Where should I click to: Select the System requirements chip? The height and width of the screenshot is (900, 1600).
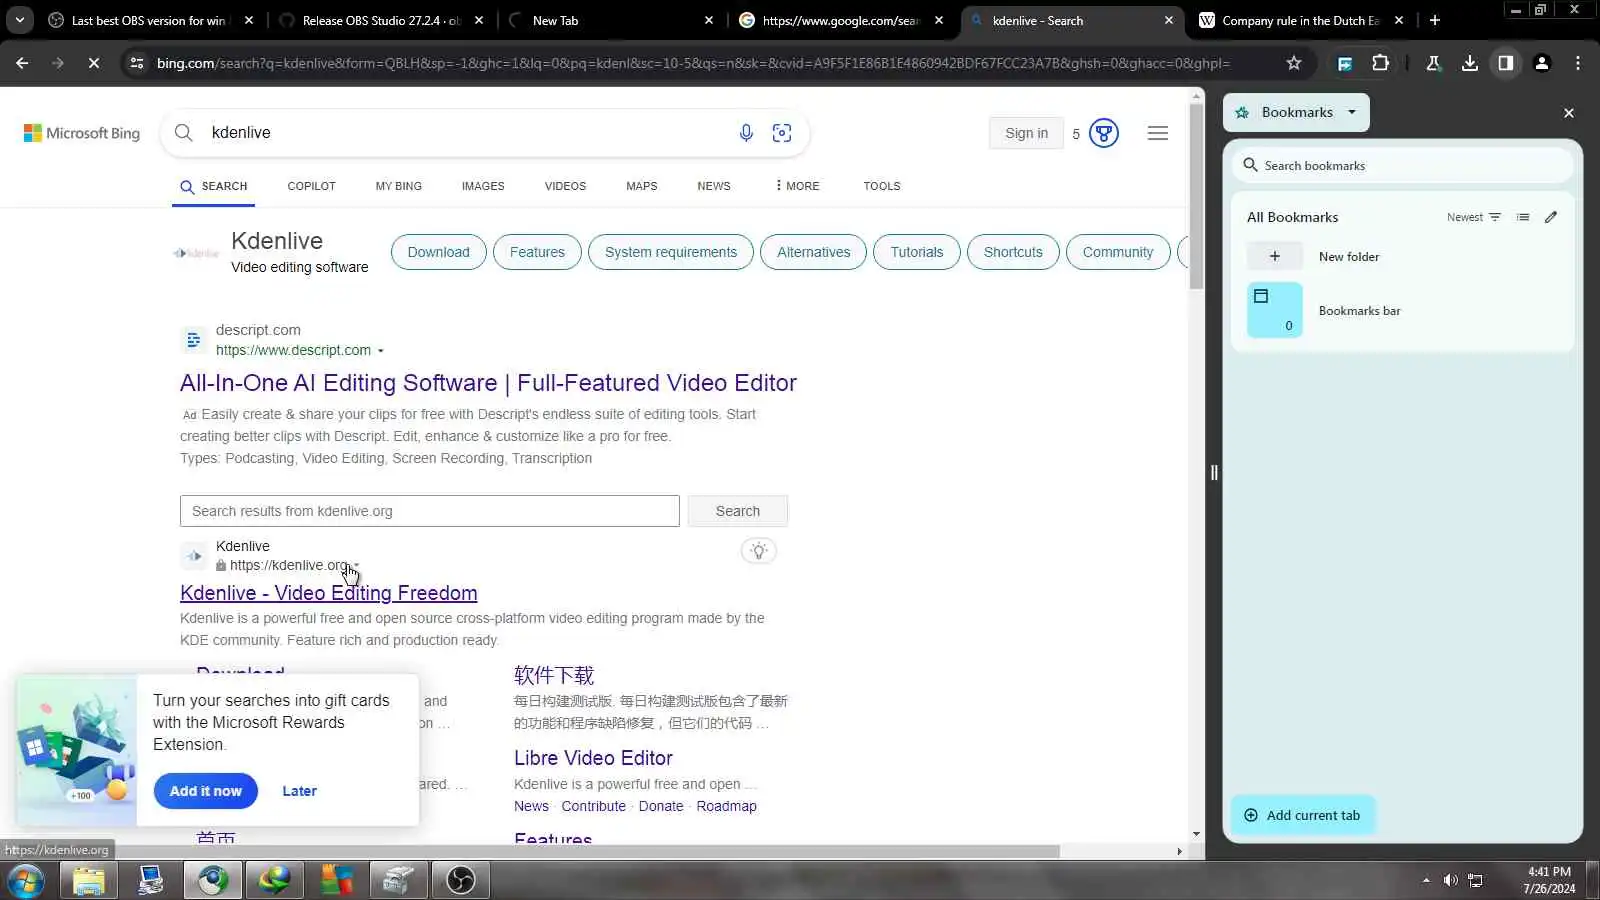pyautogui.click(x=671, y=252)
